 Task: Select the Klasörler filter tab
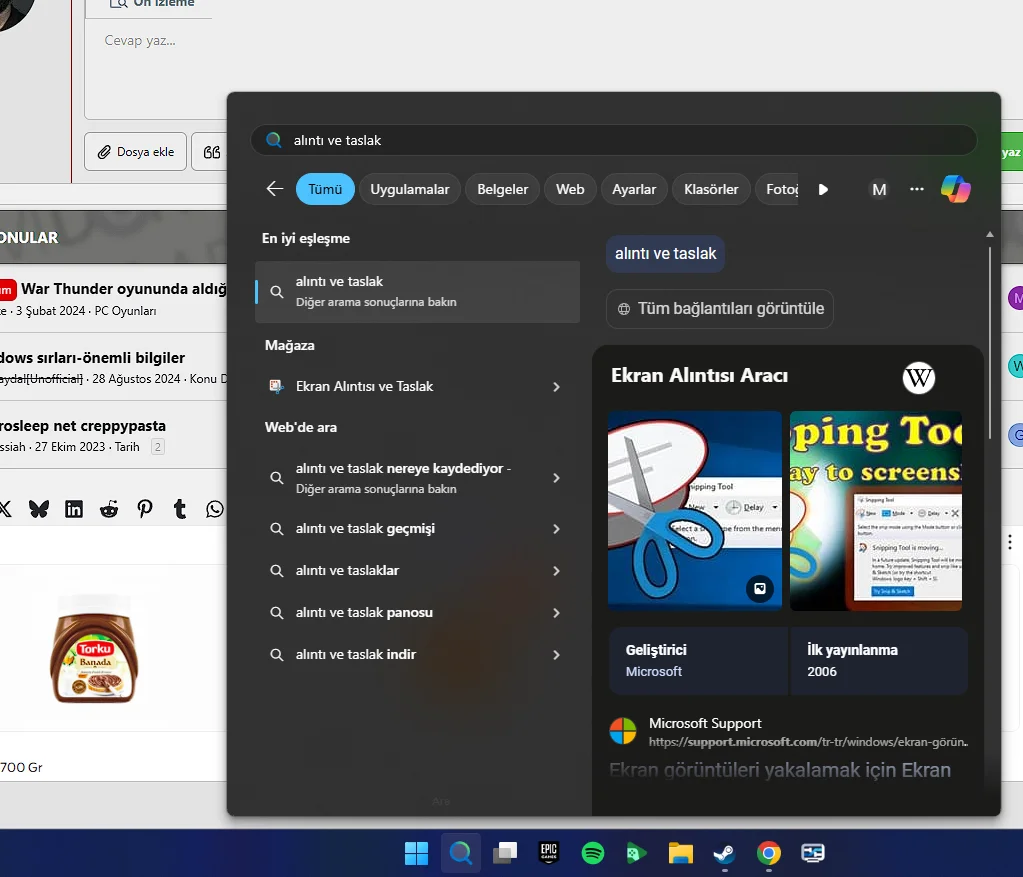tap(711, 189)
